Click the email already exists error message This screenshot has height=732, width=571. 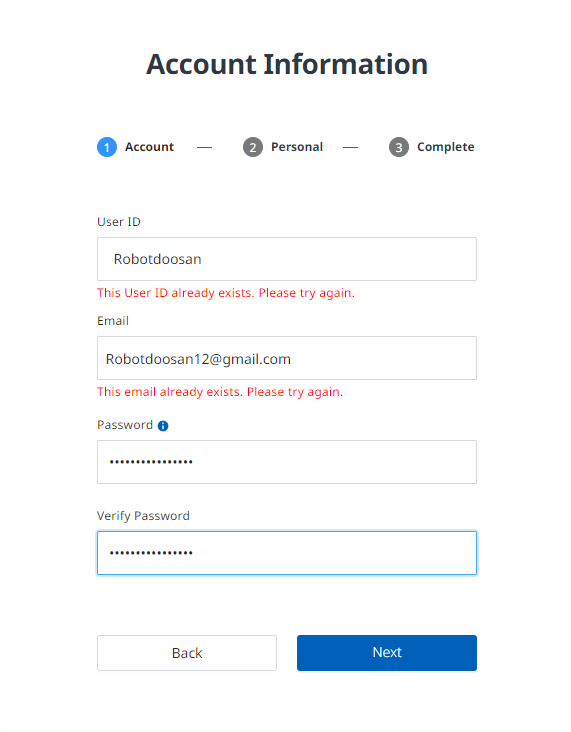[x=220, y=392]
